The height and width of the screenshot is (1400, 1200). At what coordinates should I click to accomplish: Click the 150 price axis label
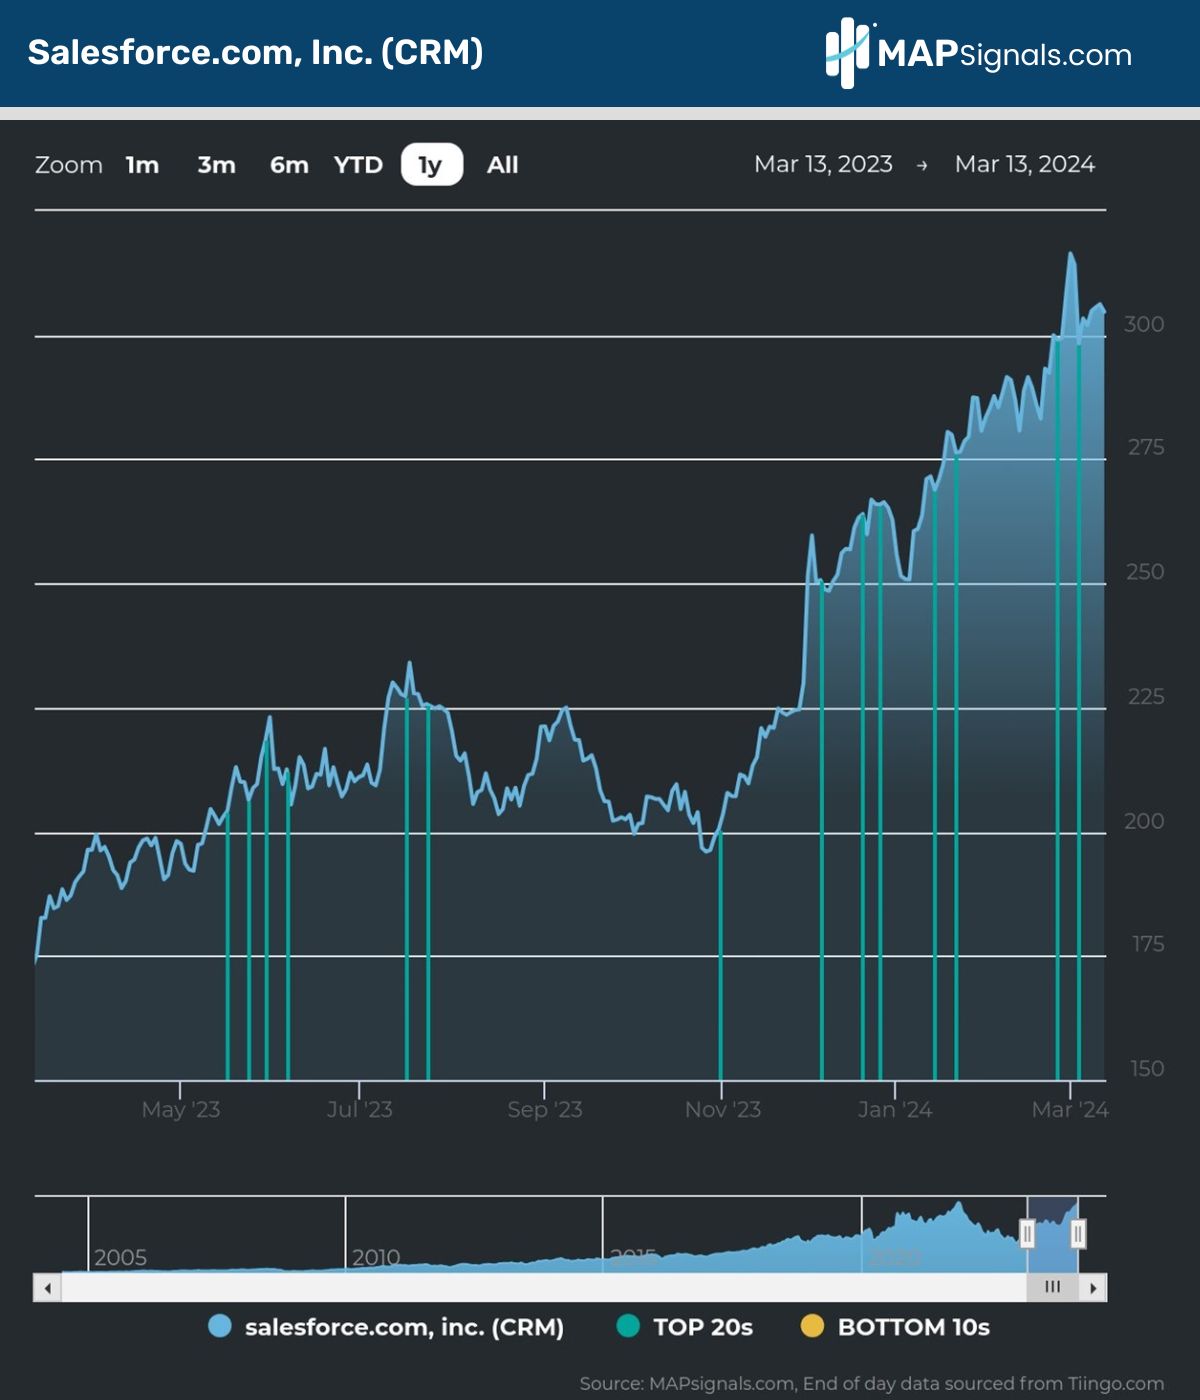pyautogui.click(x=1147, y=1069)
